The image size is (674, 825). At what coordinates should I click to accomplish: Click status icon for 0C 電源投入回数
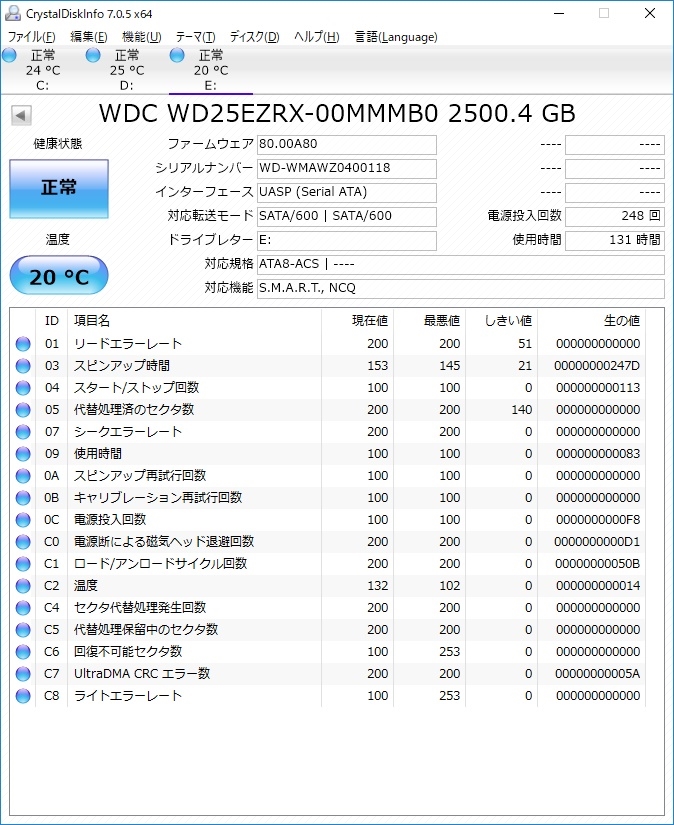(x=23, y=520)
